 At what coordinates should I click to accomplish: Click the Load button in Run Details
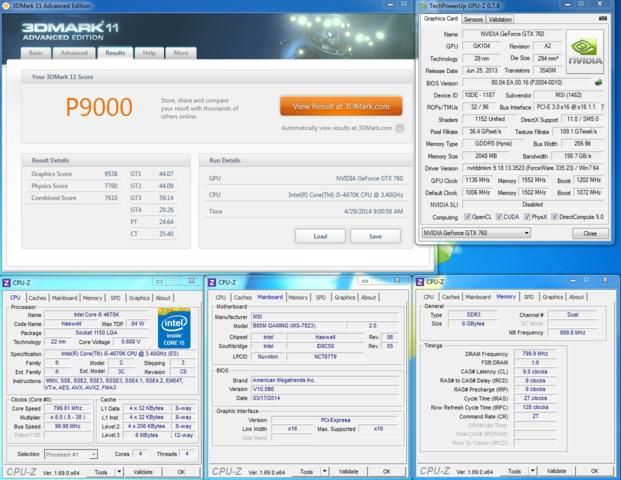pyautogui.click(x=320, y=236)
